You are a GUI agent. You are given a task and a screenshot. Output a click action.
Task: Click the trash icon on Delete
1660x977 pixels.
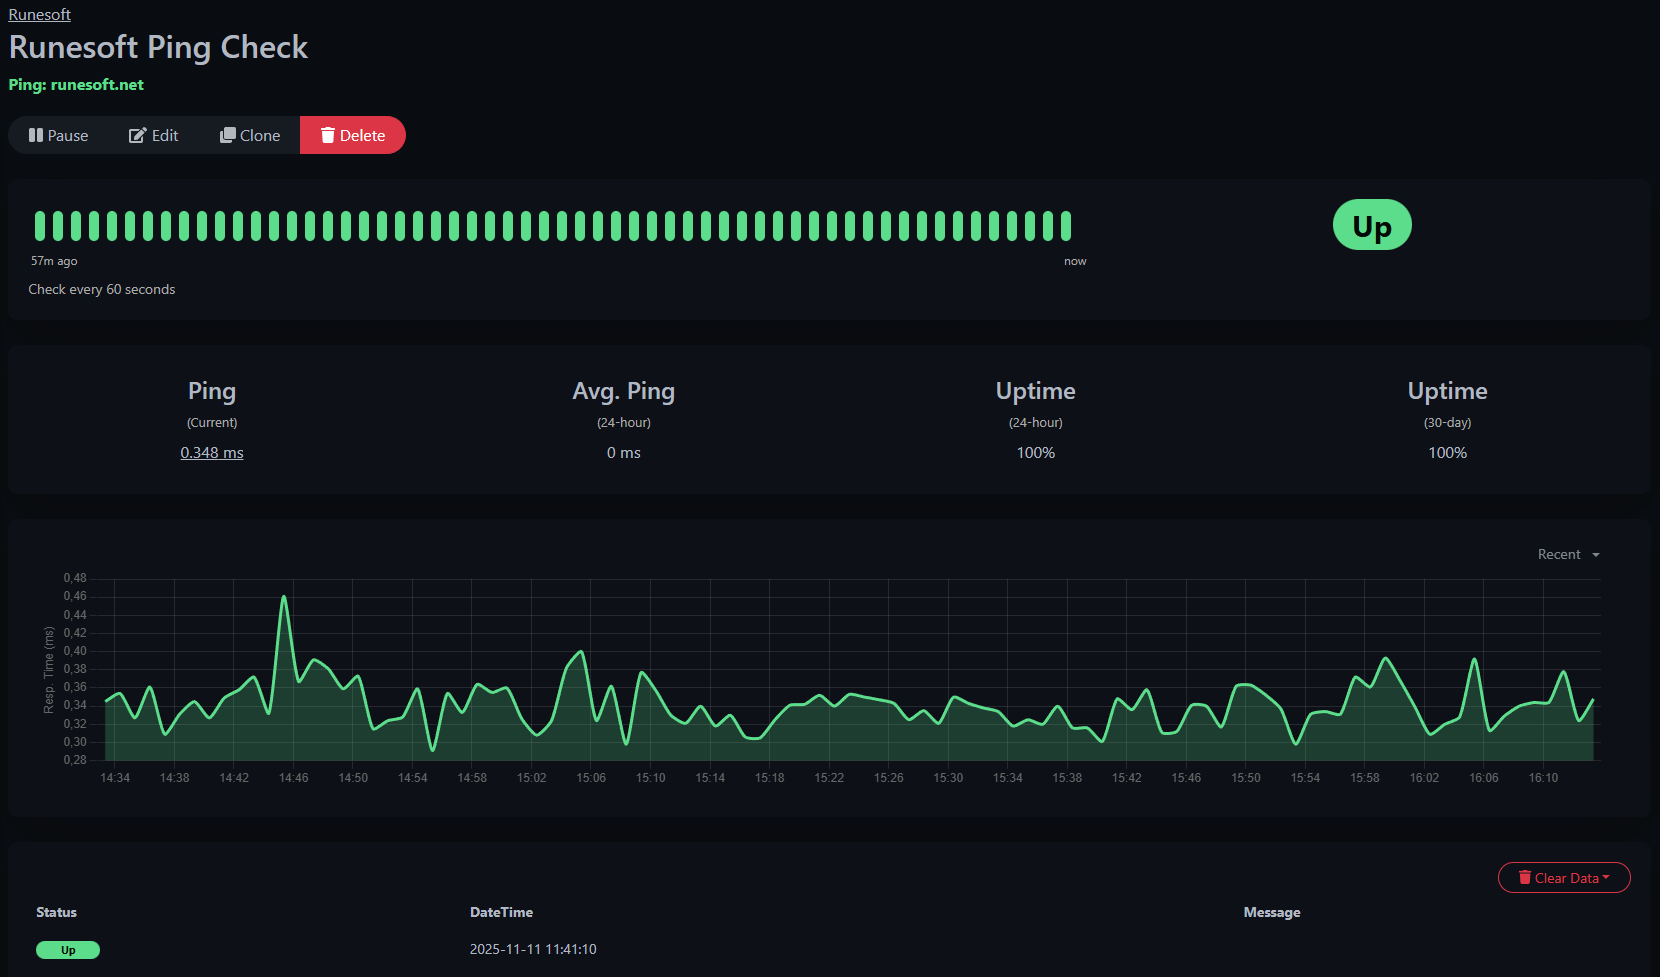point(327,135)
